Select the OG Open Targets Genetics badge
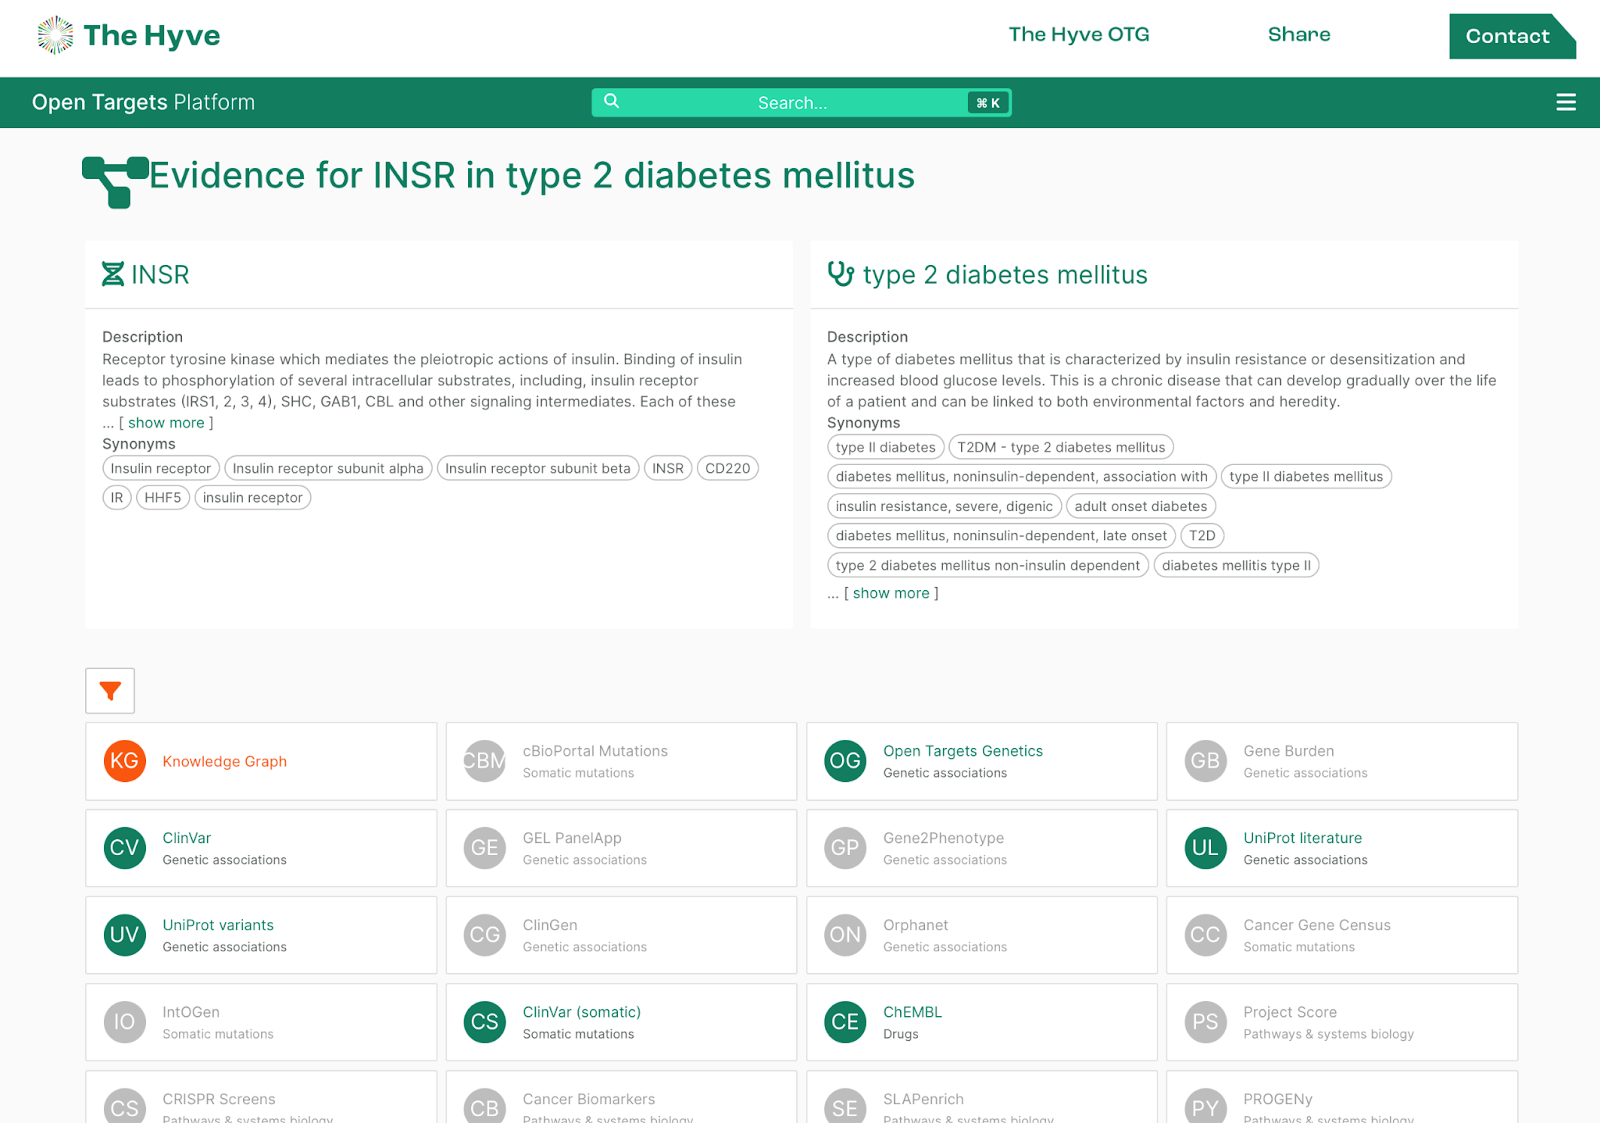This screenshot has width=1600, height=1123. (x=845, y=761)
